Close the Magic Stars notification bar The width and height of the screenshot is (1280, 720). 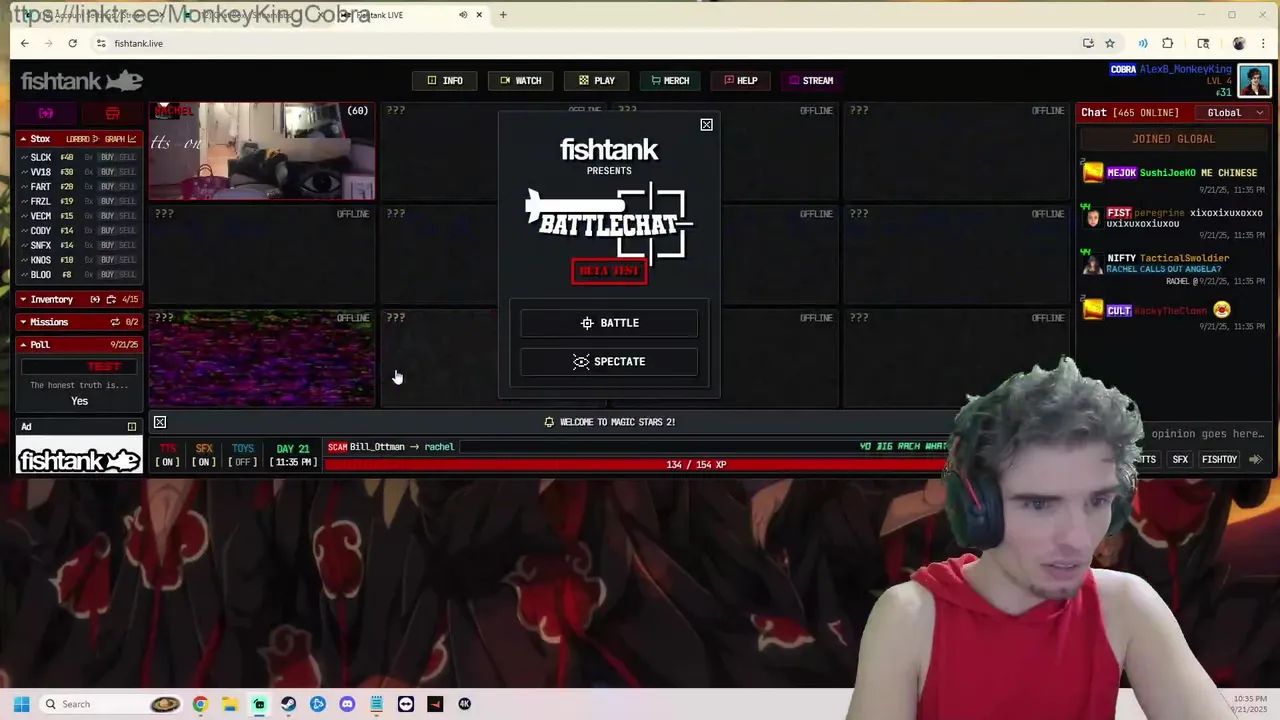(160, 423)
